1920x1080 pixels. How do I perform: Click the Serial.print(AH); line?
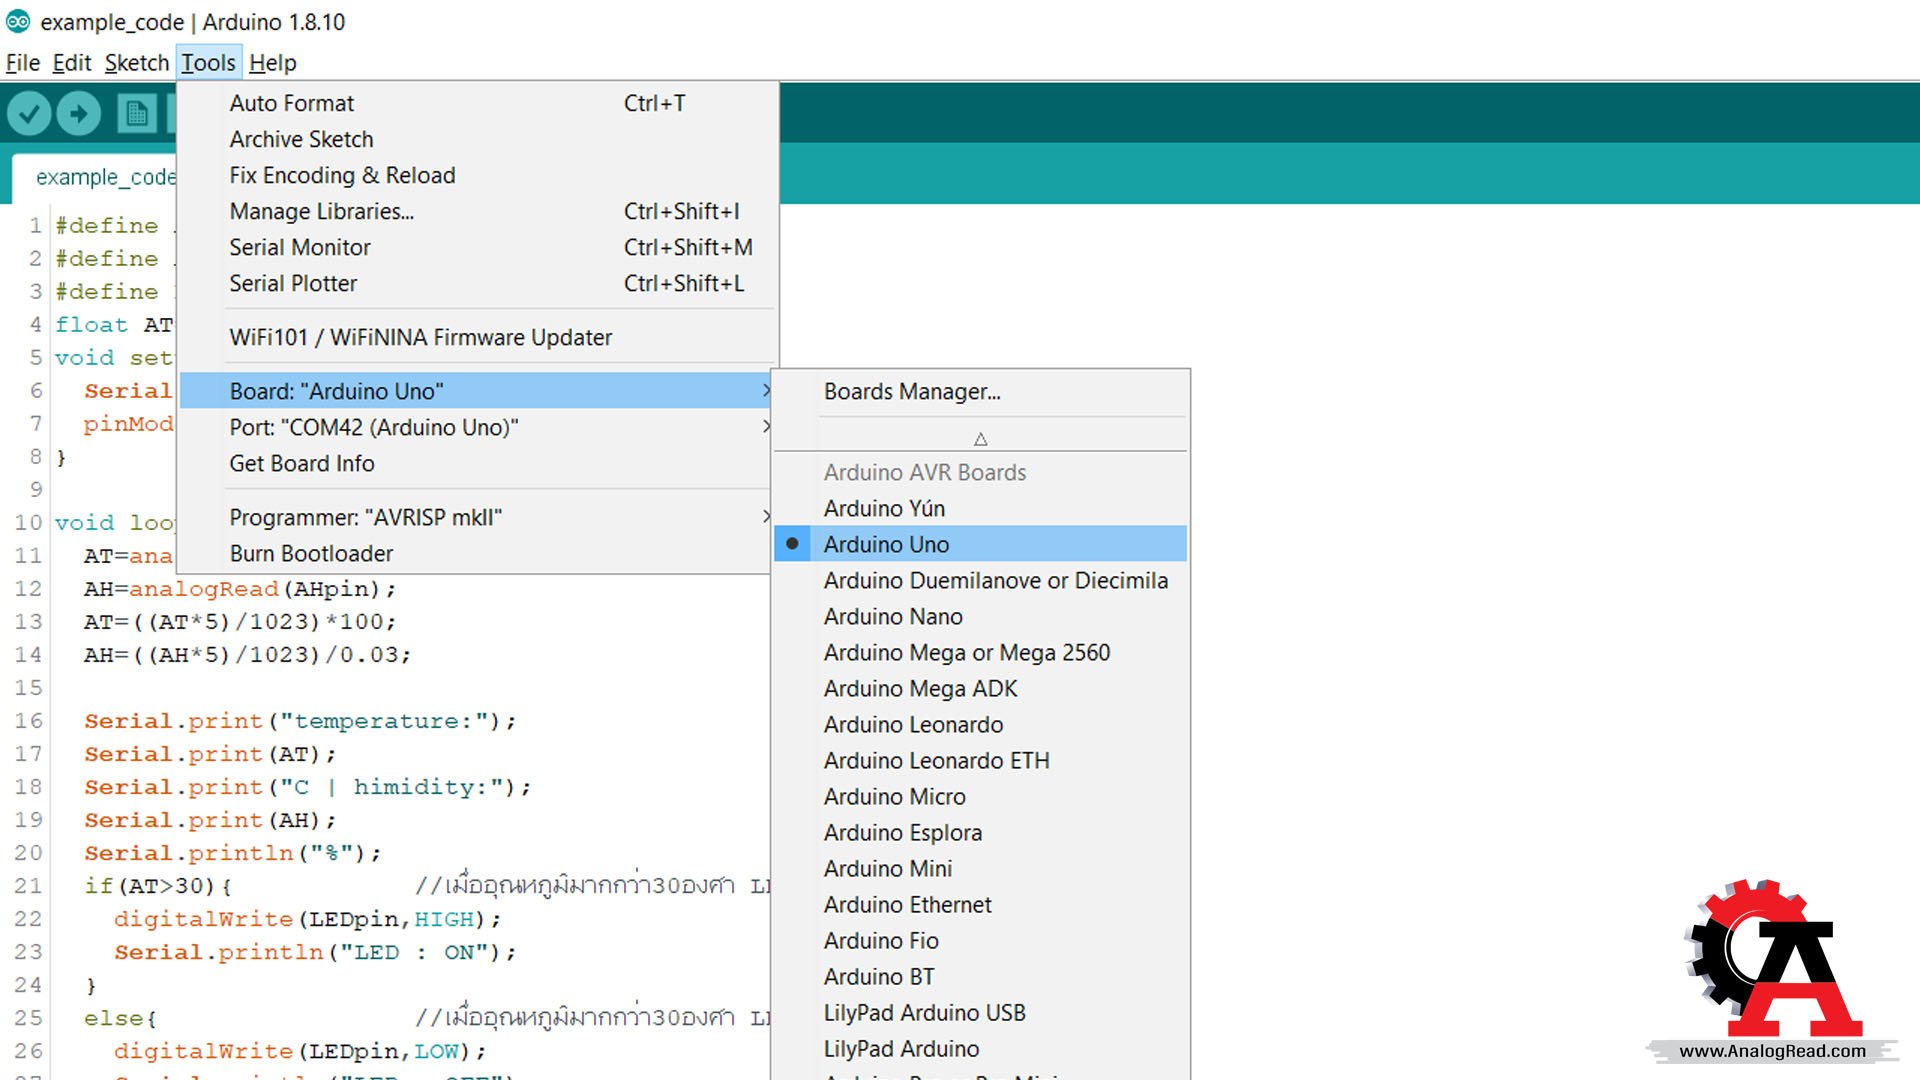click(210, 820)
